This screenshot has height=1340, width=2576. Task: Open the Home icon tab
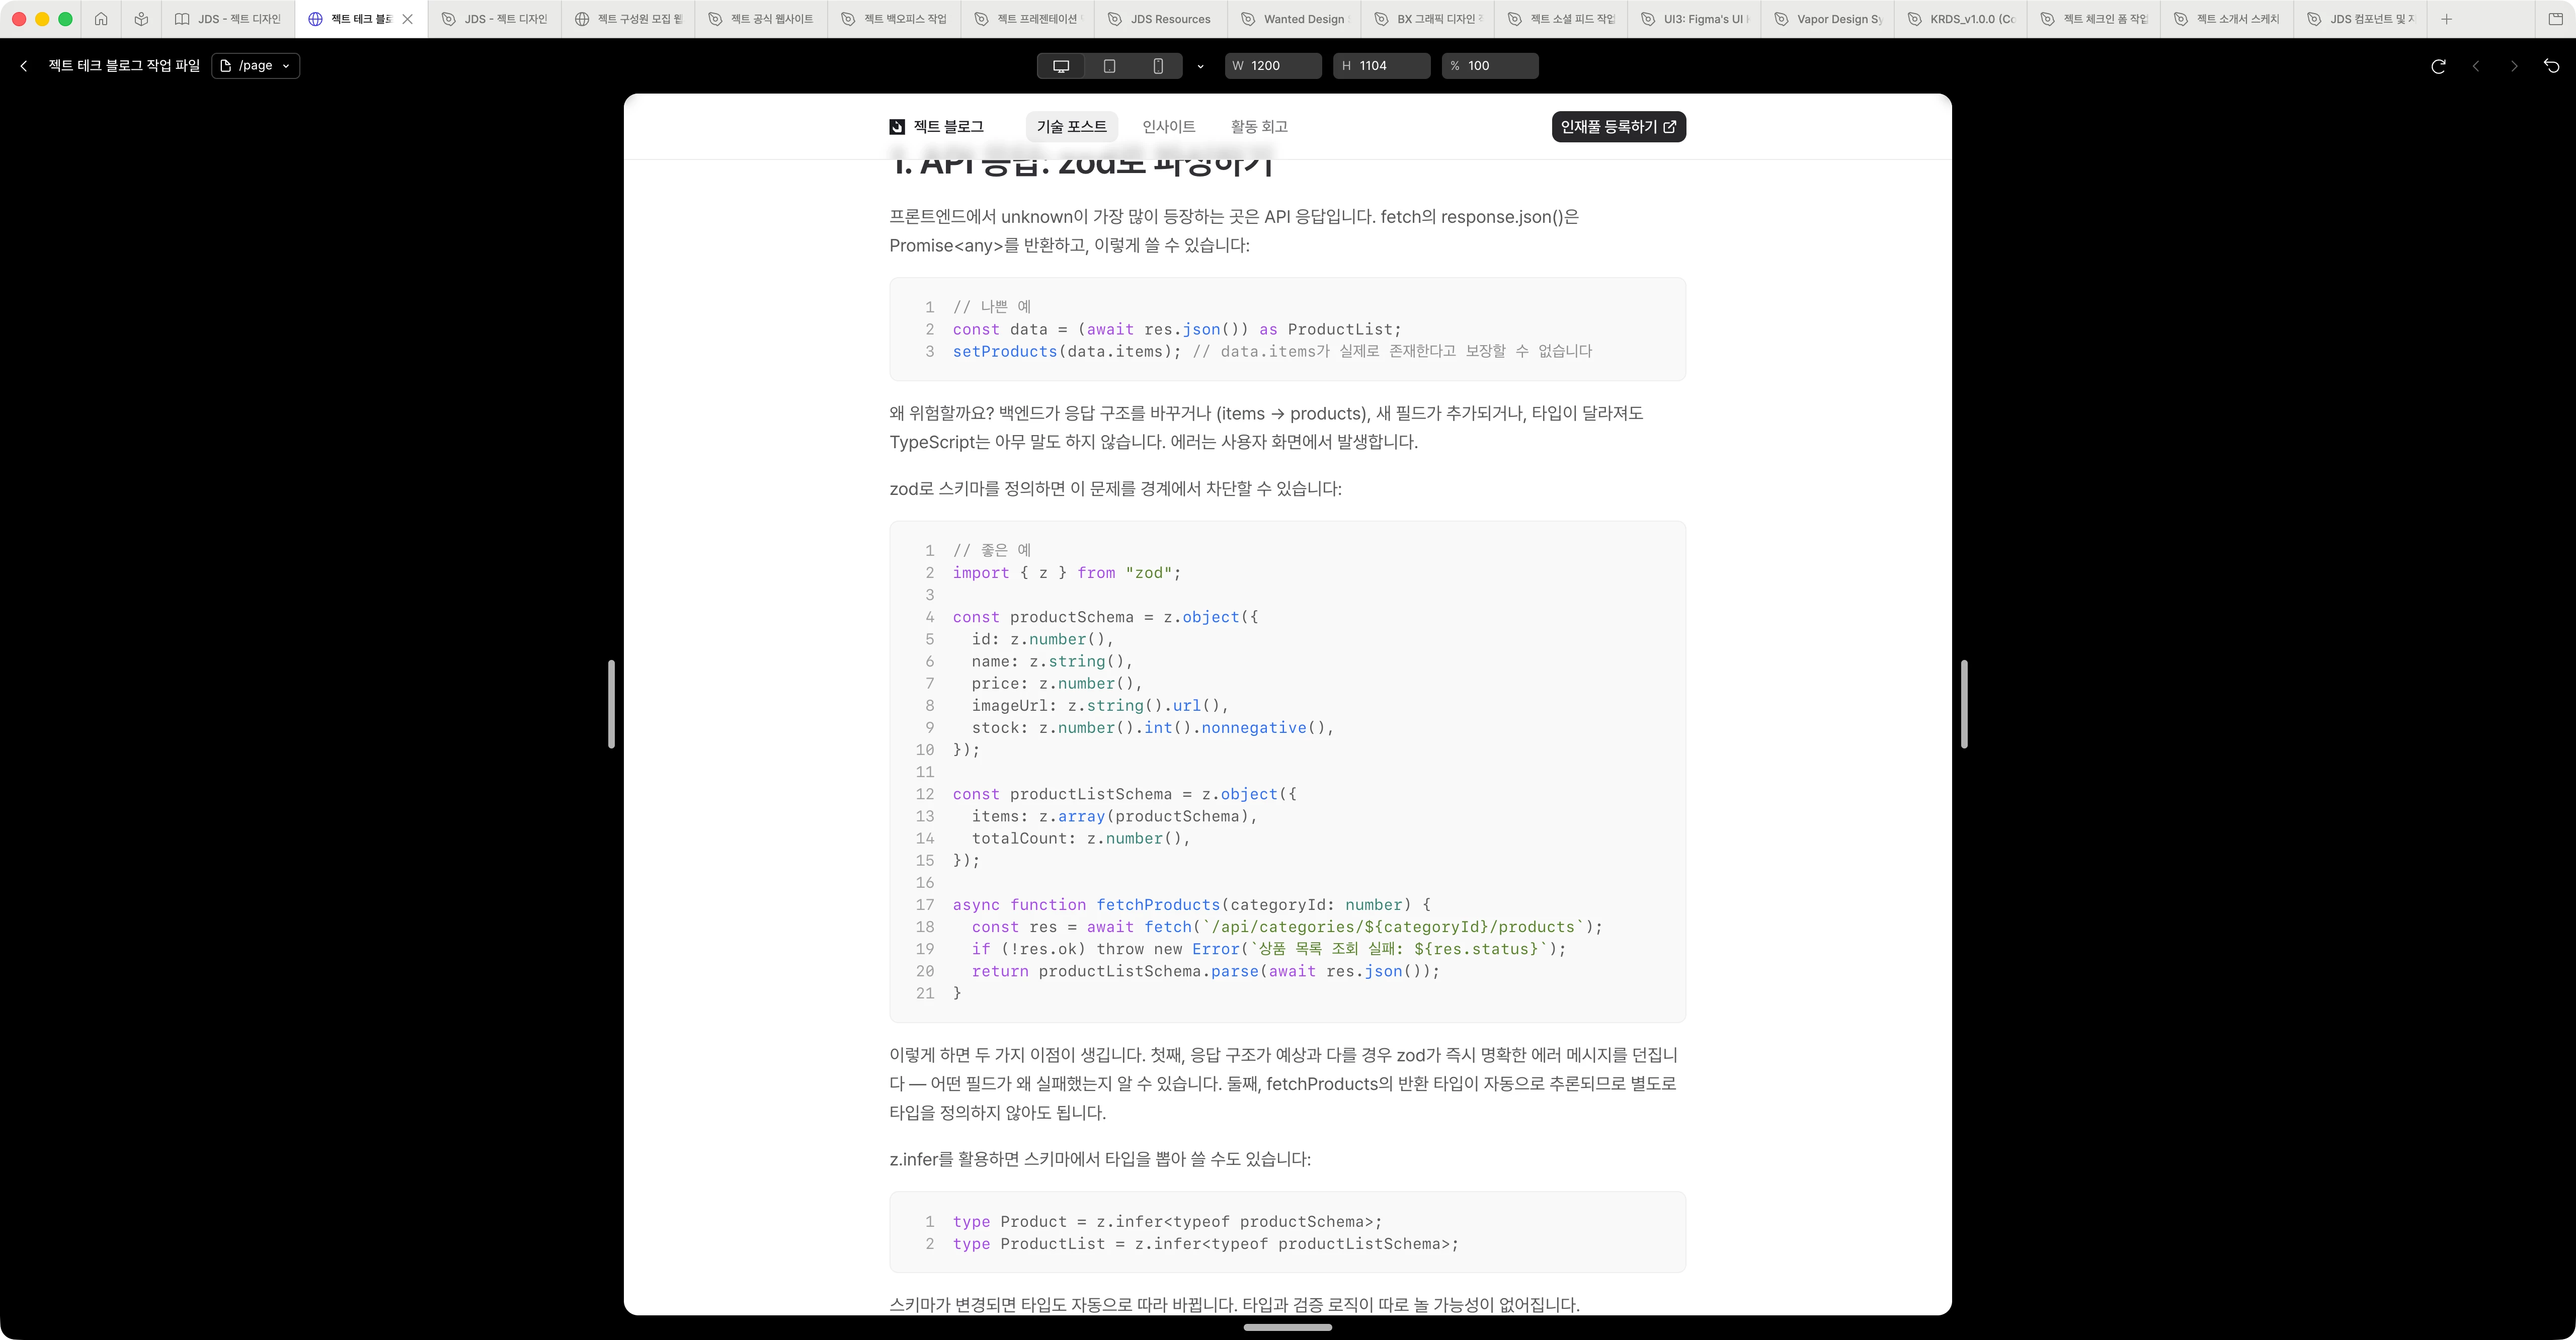tap(101, 19)
